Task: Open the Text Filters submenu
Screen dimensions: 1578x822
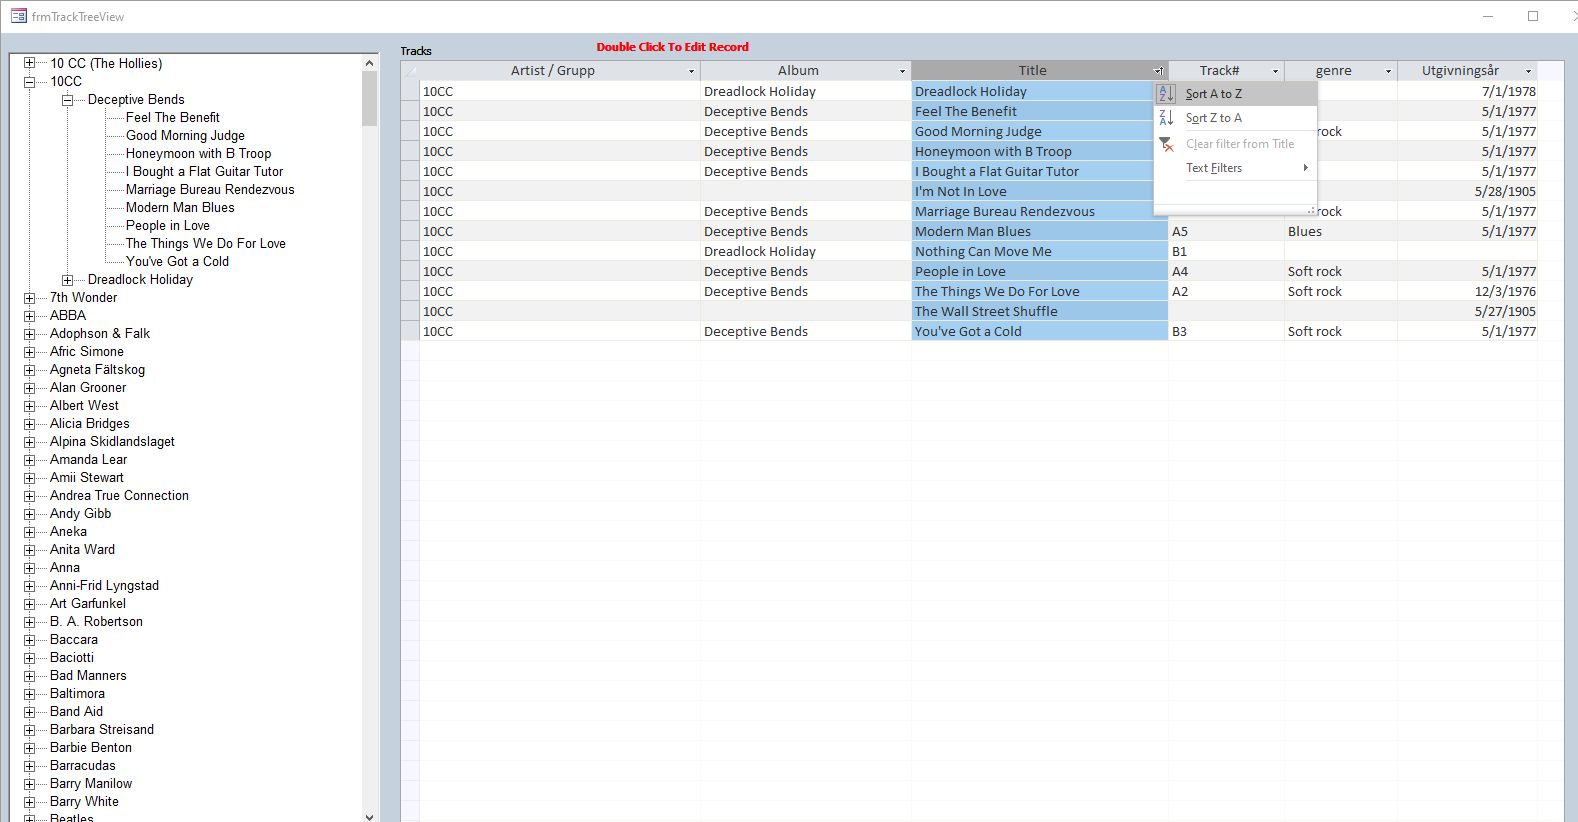Action: [1235, 168]
